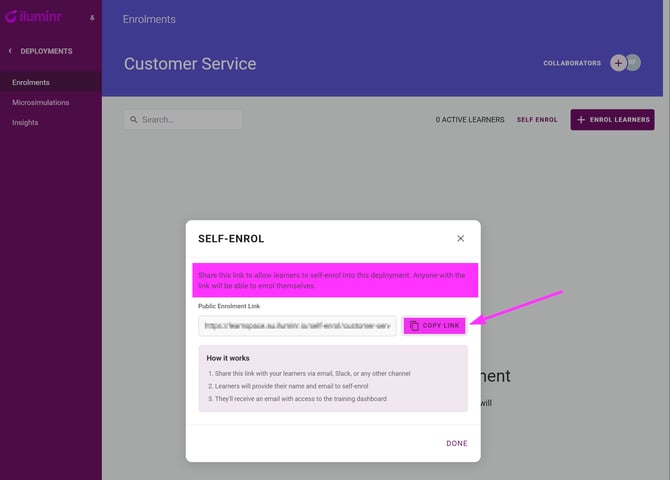Click the Enrol Learners button

point(612,120)
